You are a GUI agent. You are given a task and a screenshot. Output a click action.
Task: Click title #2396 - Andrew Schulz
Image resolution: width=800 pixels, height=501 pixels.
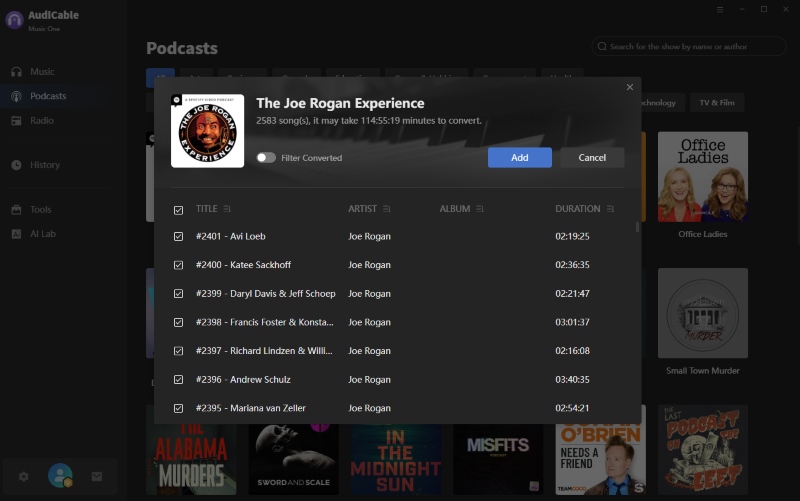point(243,379)
